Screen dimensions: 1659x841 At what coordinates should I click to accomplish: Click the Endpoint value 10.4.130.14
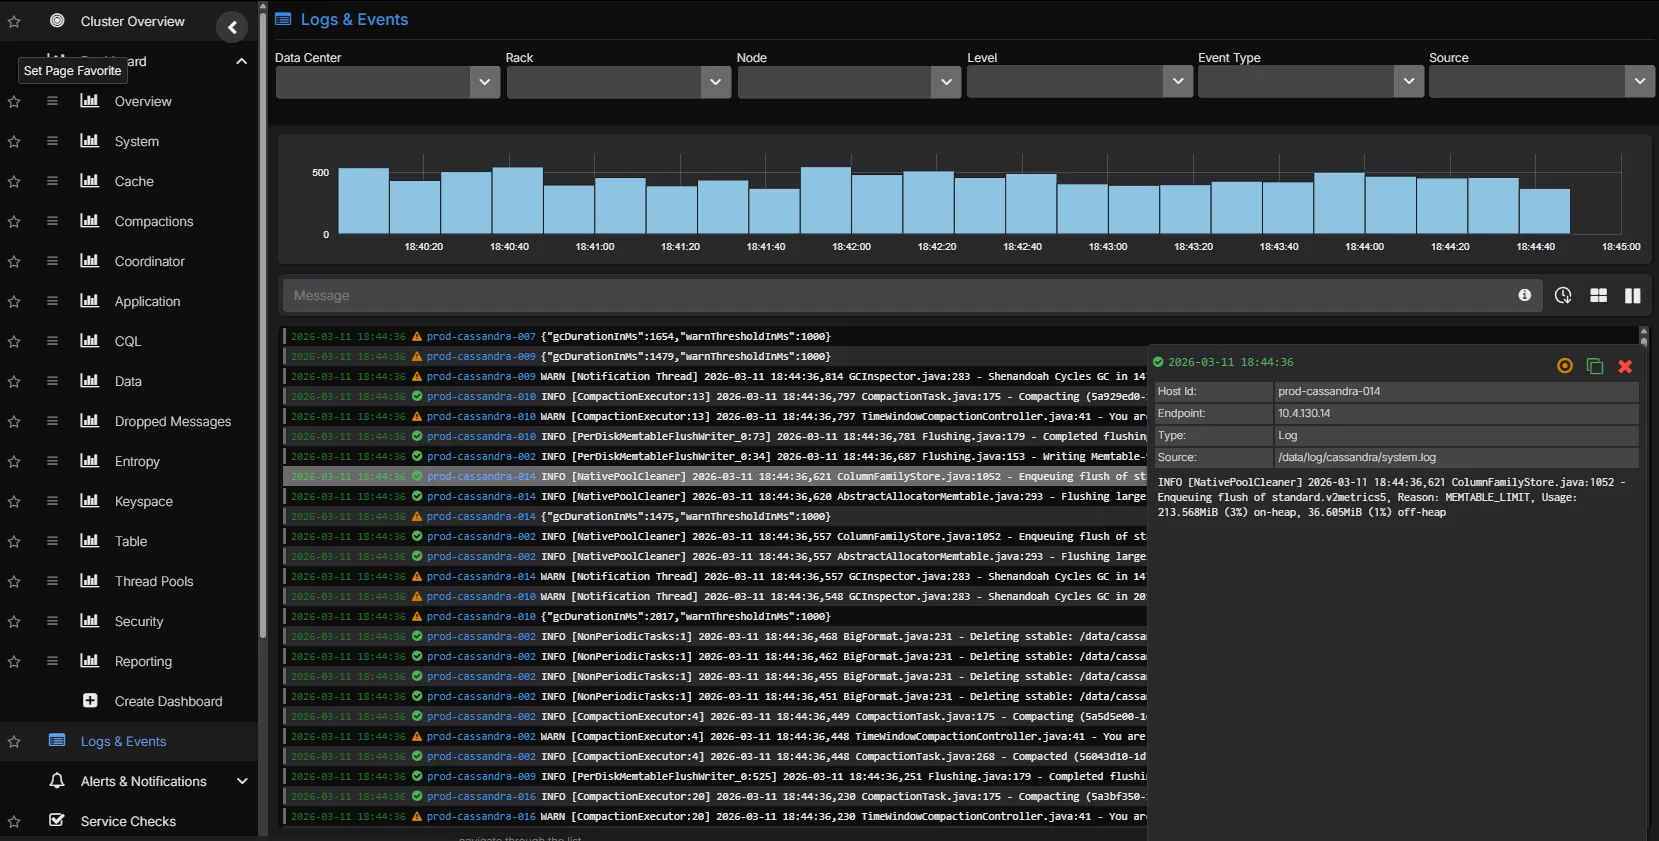(1304, 413)
